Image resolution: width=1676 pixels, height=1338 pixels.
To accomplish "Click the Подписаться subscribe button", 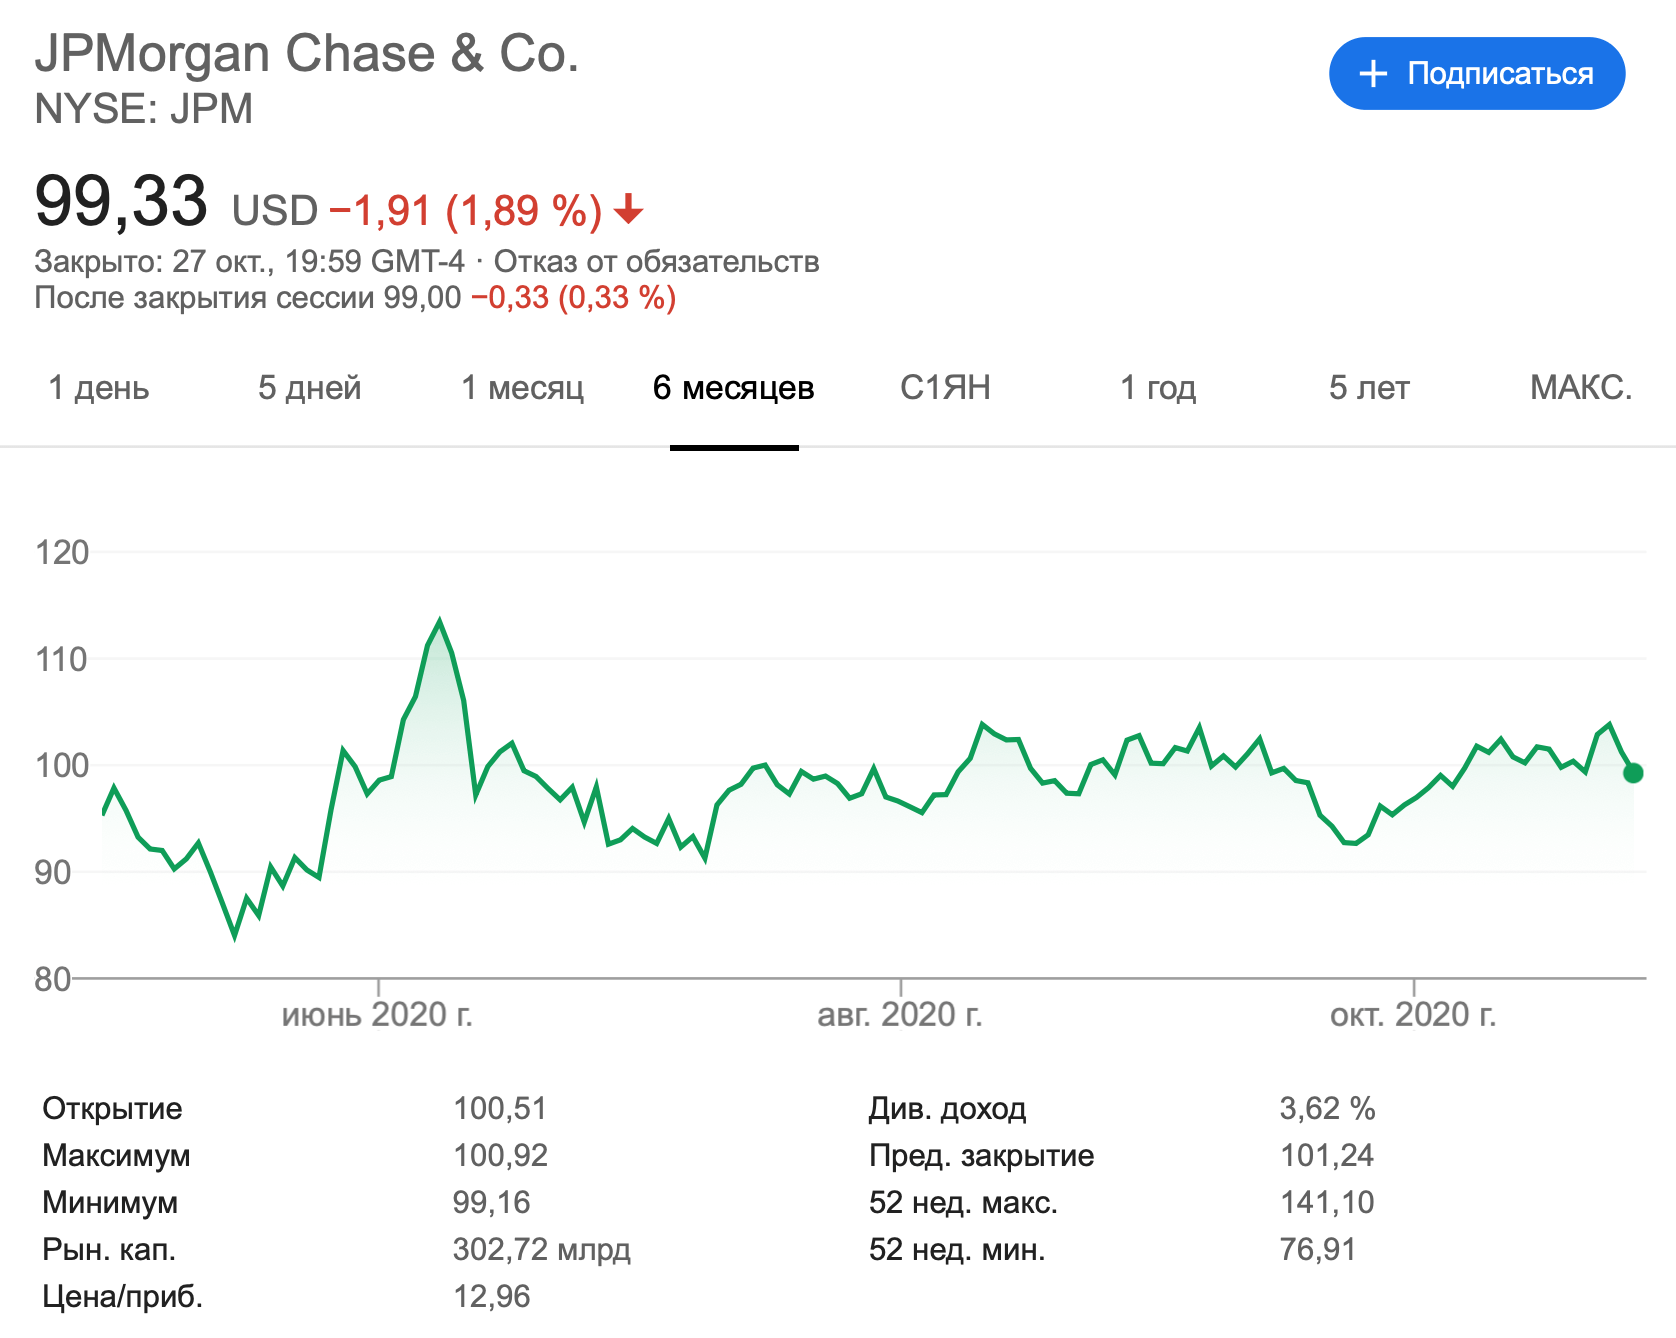I will coord(1477,74).
